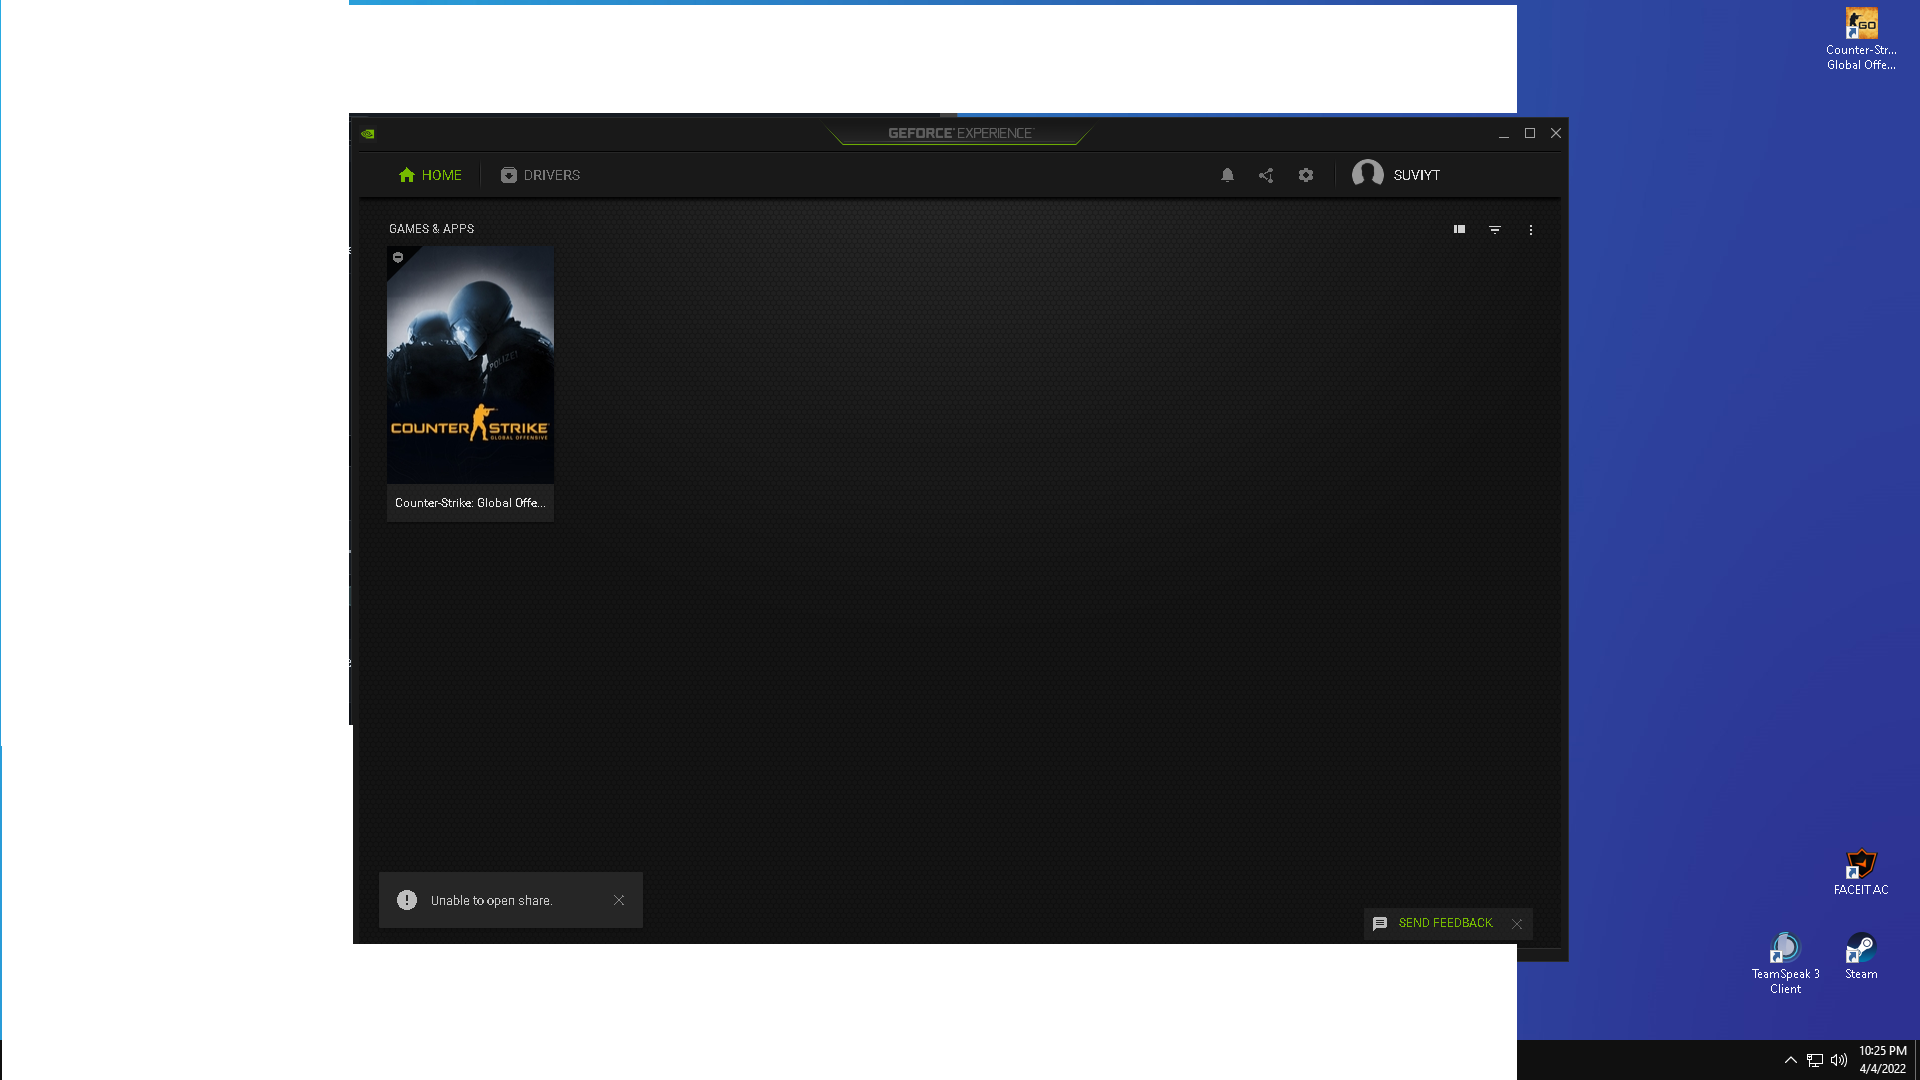Dismiss the Send Feedback bar
Image resolution: width=1920 pixels, height=1080 pixels.
click(1517, 924)
